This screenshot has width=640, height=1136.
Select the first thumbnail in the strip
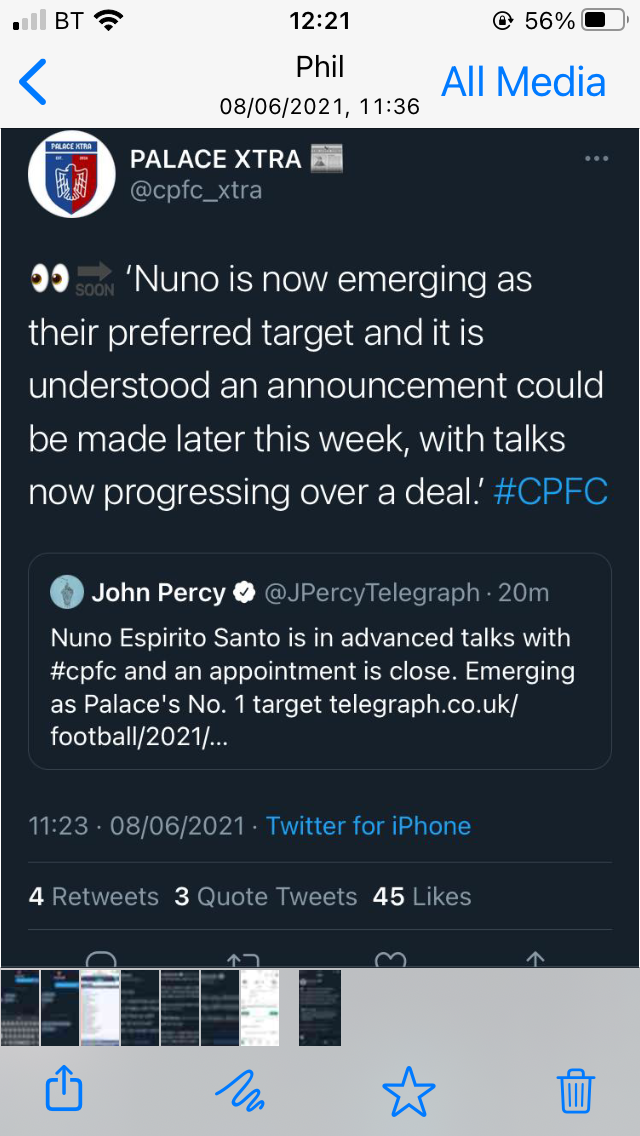[x=20, y=1007]
